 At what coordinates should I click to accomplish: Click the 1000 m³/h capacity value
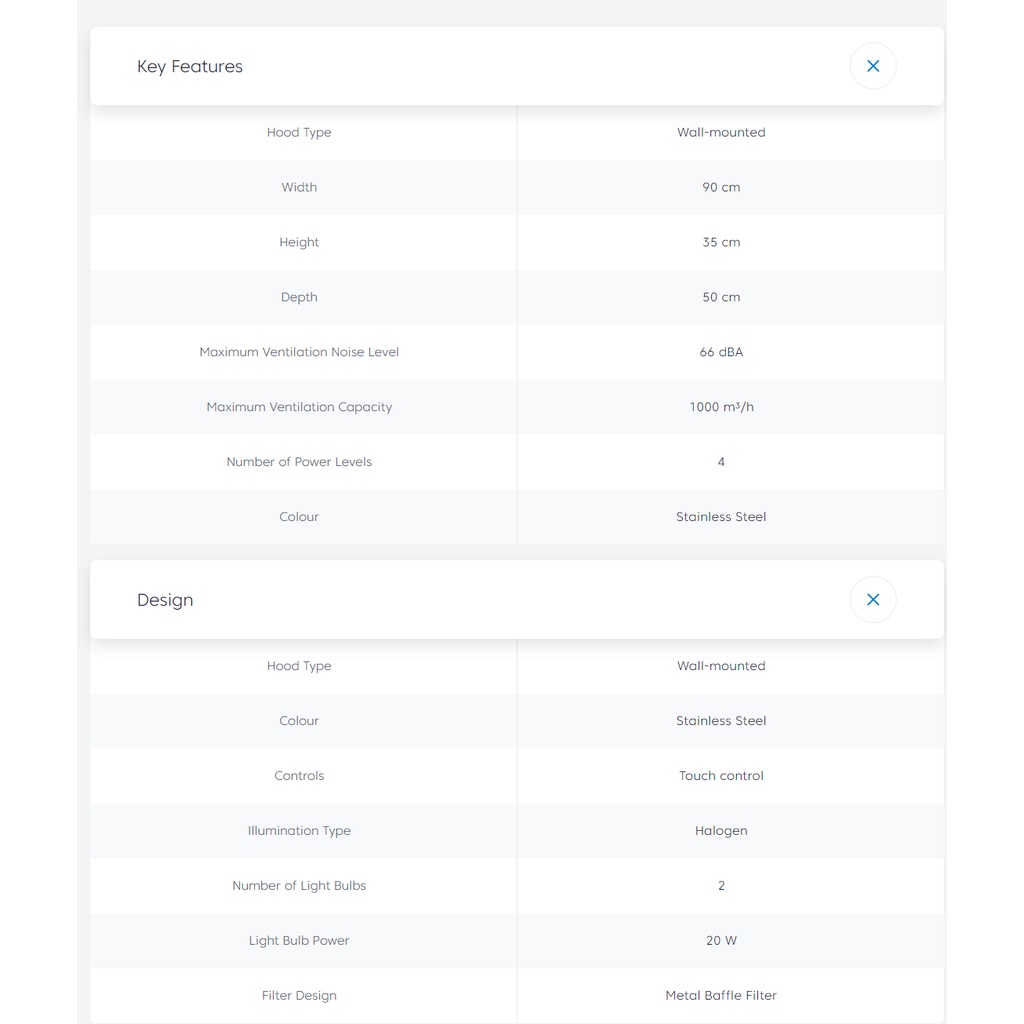721,407
